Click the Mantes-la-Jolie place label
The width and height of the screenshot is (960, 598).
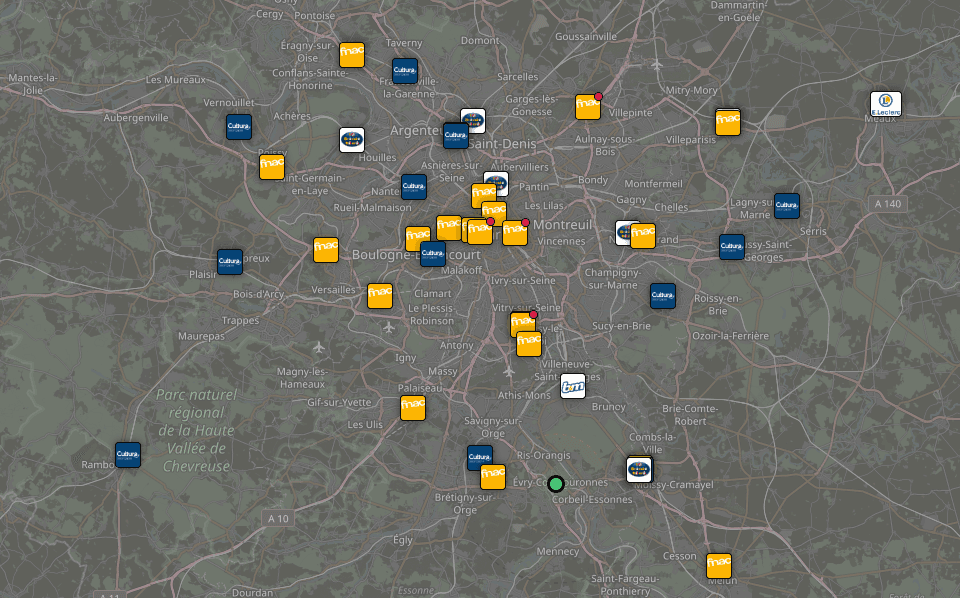click(33, 84)
